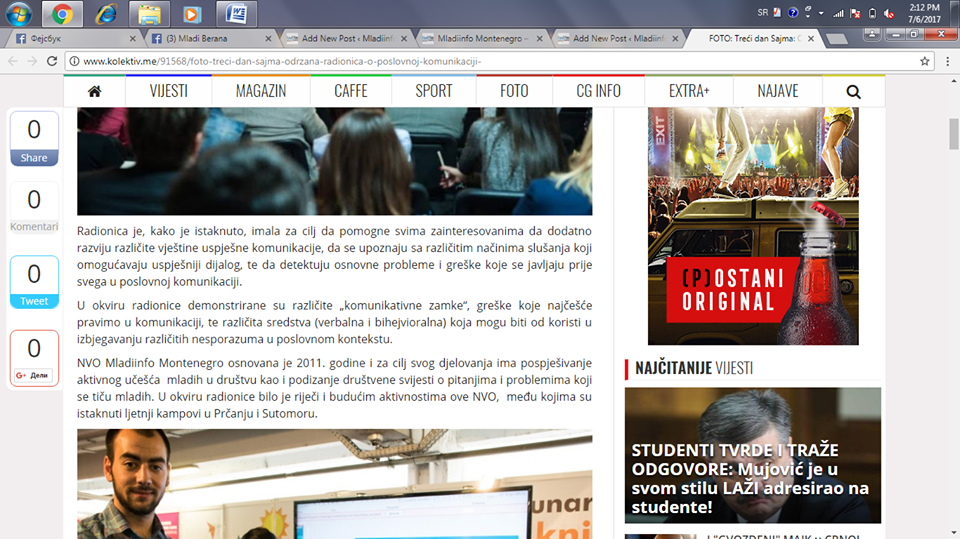This screenshot has width=960, height=539.
Task: Close the Фејсбук tab
Action: pos(133,39)
